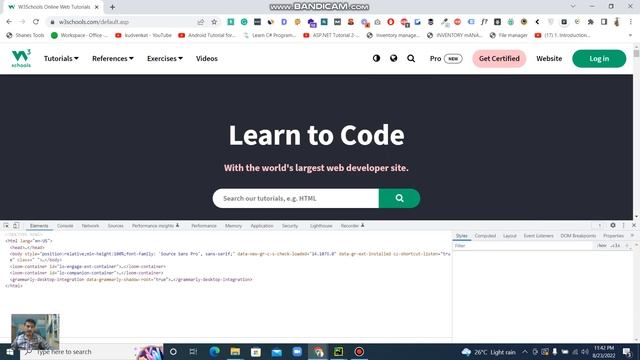
Task: Open the DevTools Memory tab
Action: point(233,226)
